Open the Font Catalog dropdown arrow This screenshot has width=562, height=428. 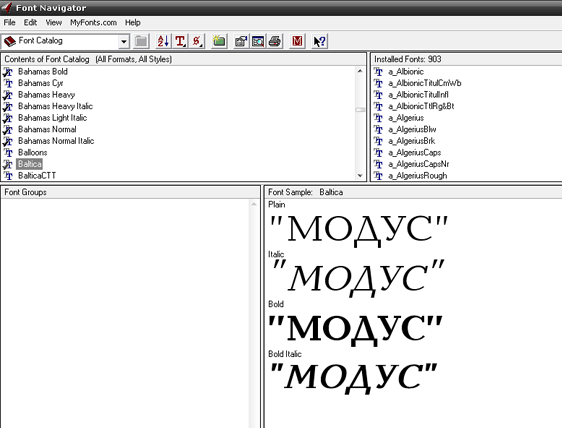click(x=124, y=42)
